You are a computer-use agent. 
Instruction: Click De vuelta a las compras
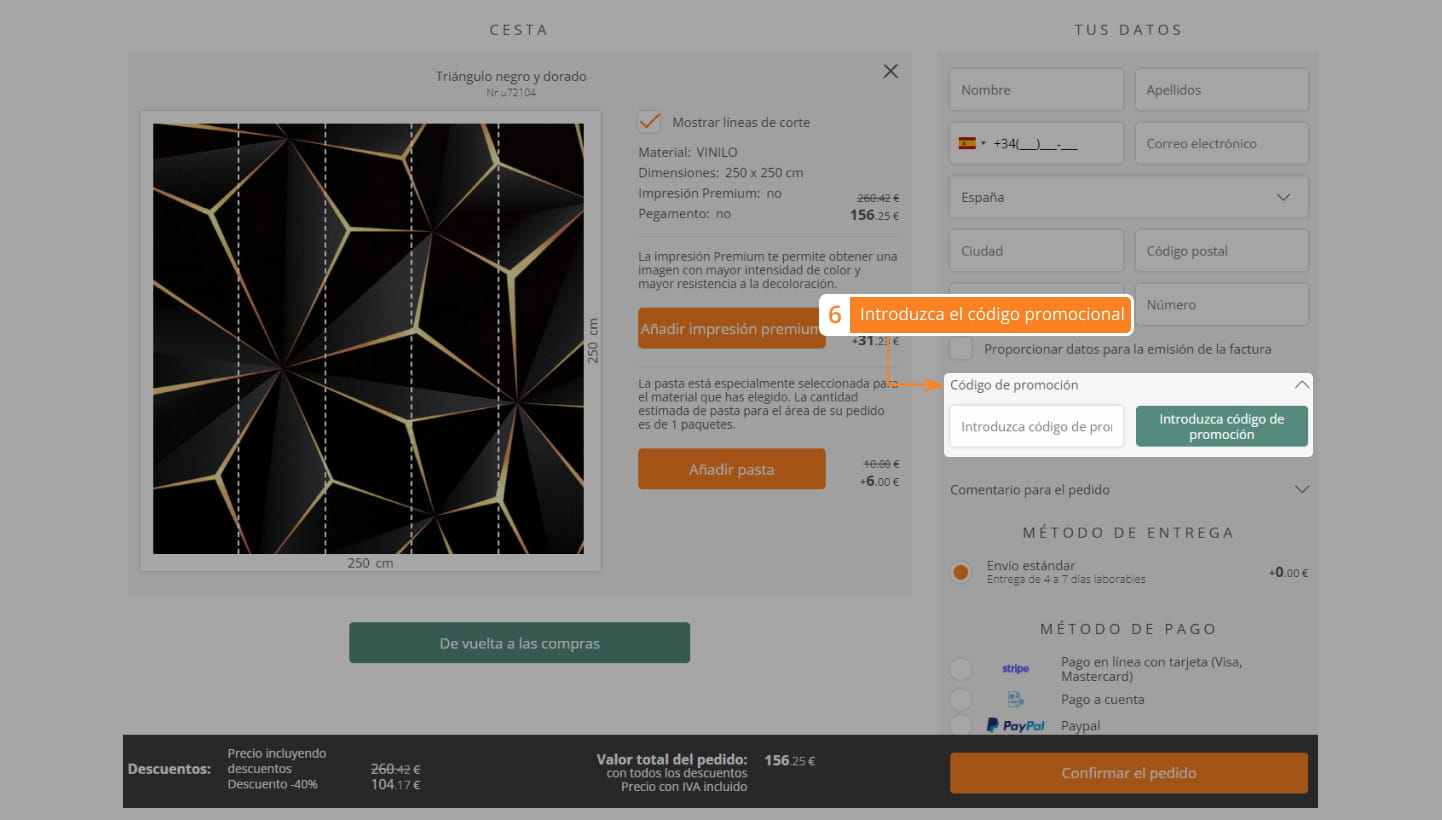tap(519, 643)
